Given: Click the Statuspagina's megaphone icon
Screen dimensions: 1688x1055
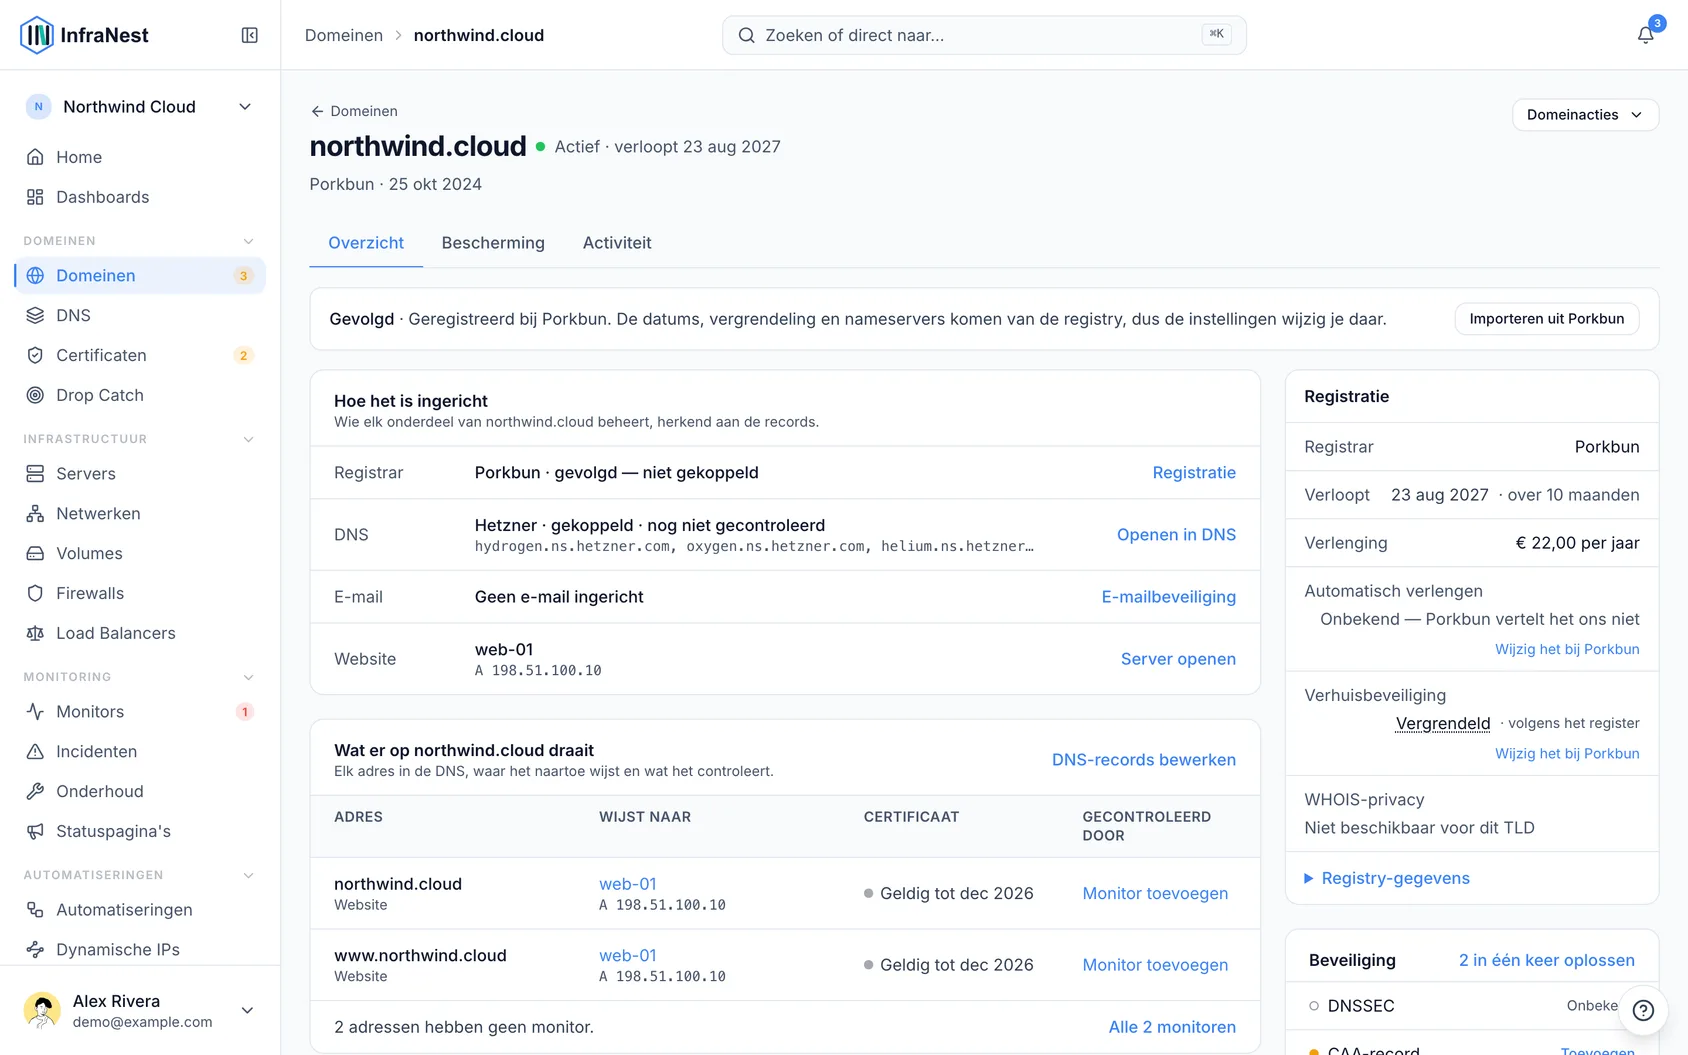Looking at the screenshot, I should coord(35,832).
